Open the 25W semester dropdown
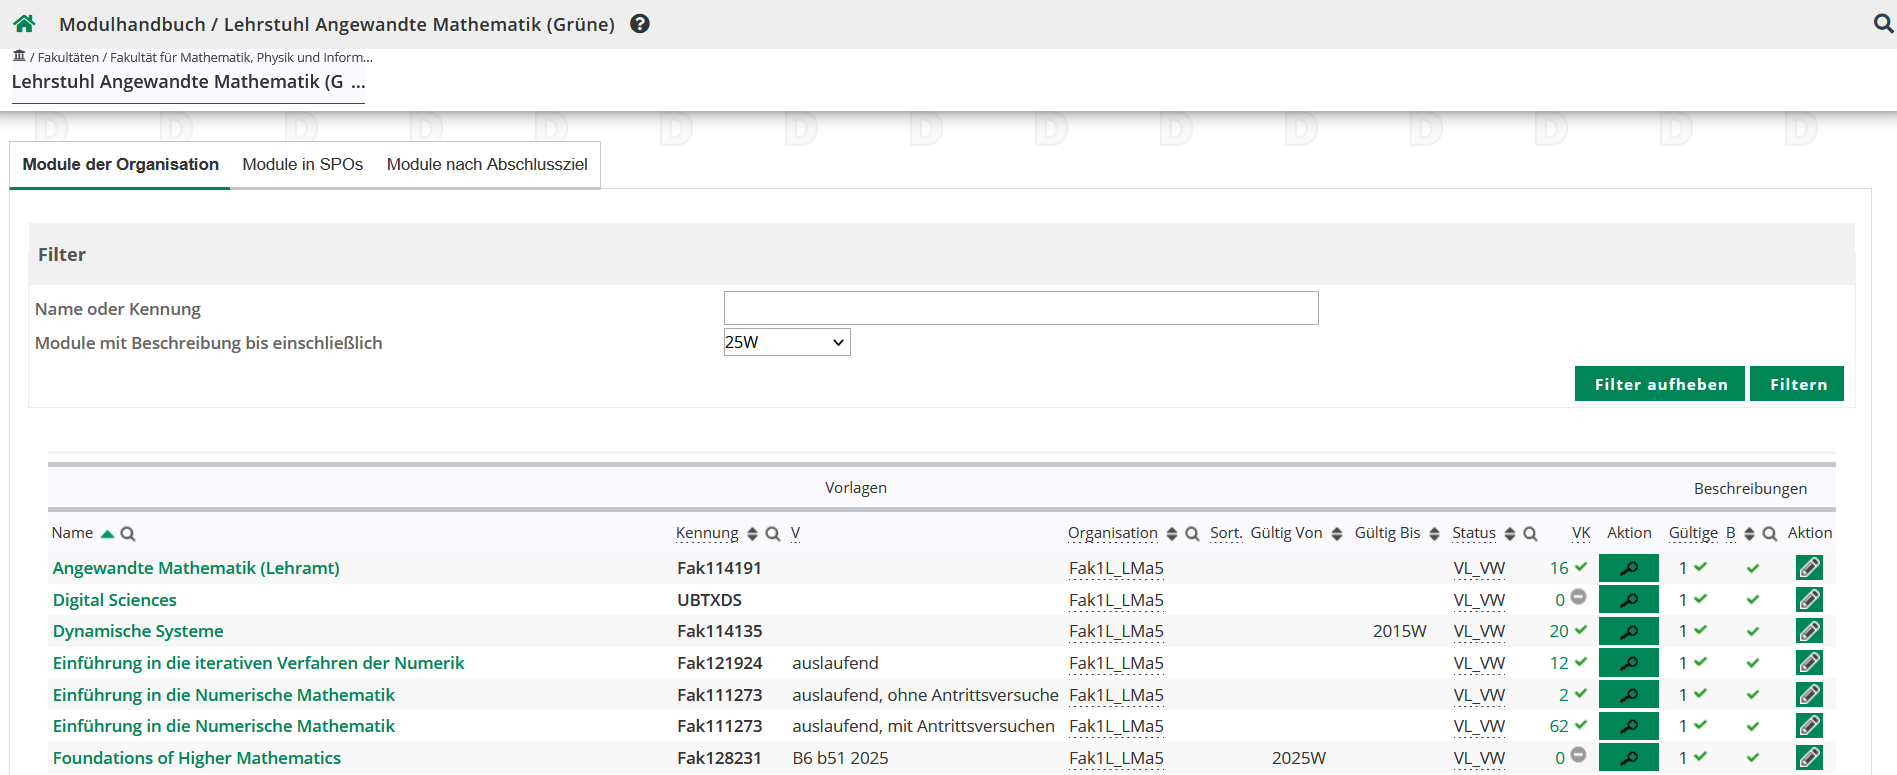This screenshot has height=775, width=1897. [x=786, y=342]
